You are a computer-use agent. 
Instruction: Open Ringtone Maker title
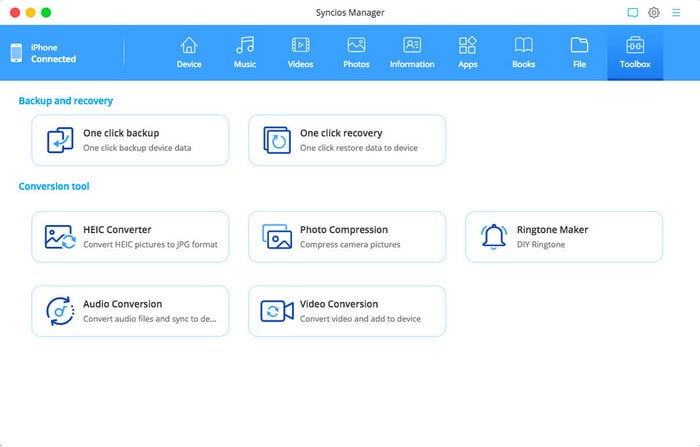[552, 230]
